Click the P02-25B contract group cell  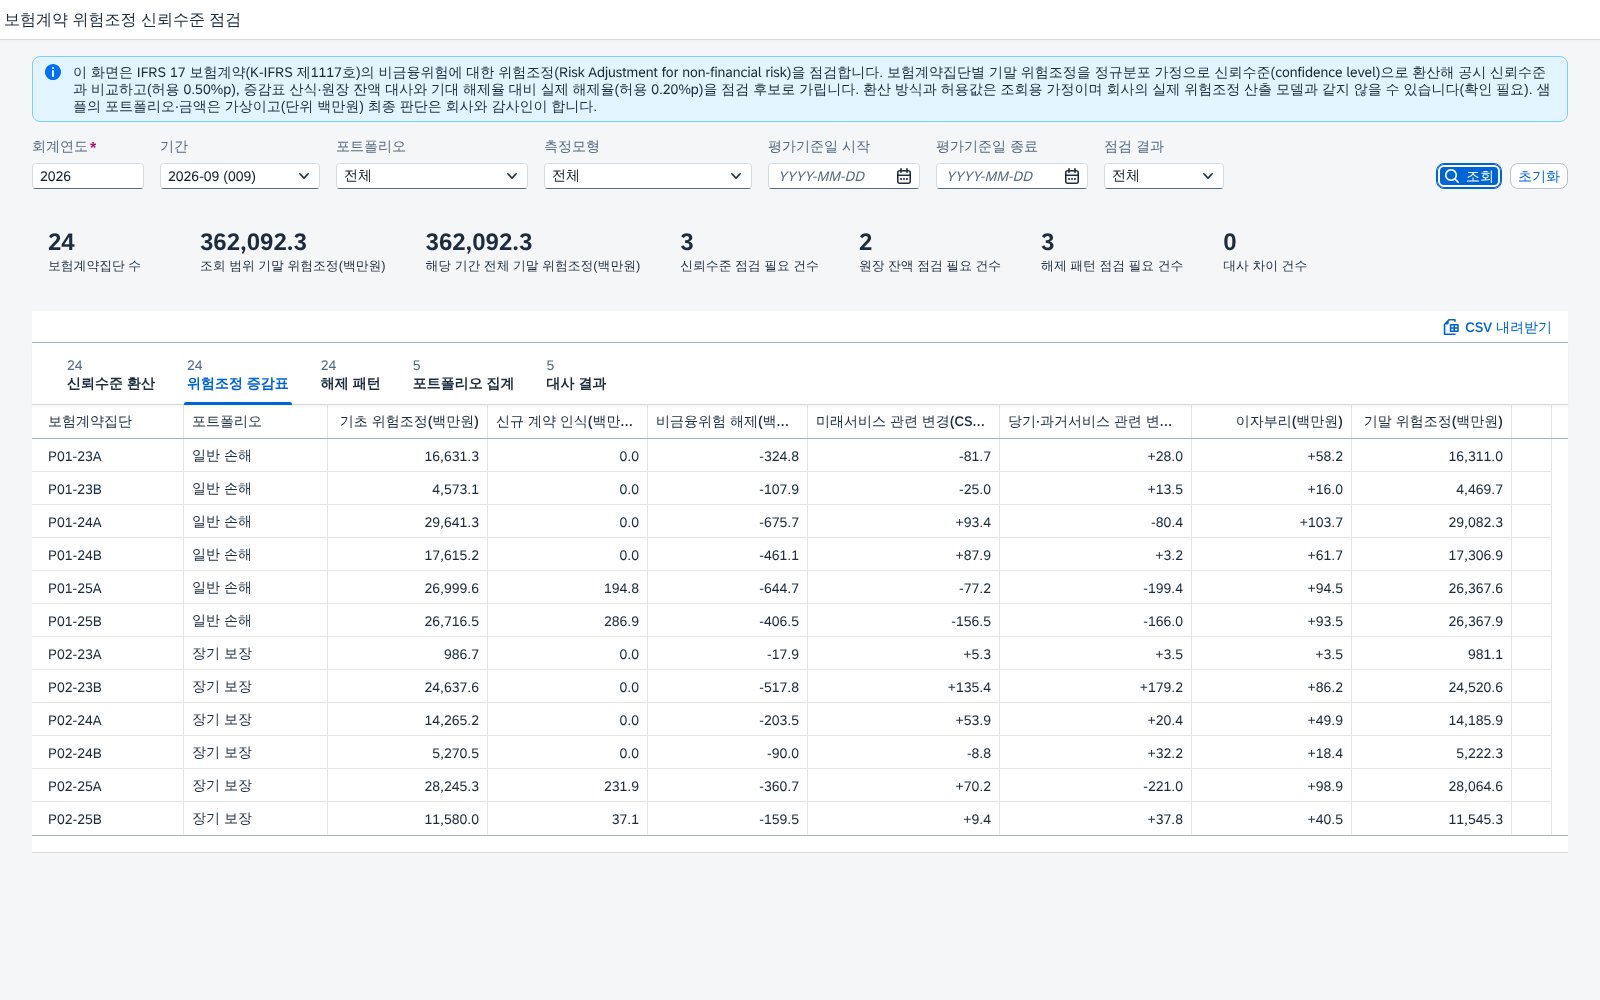click(x=108, y=819)
